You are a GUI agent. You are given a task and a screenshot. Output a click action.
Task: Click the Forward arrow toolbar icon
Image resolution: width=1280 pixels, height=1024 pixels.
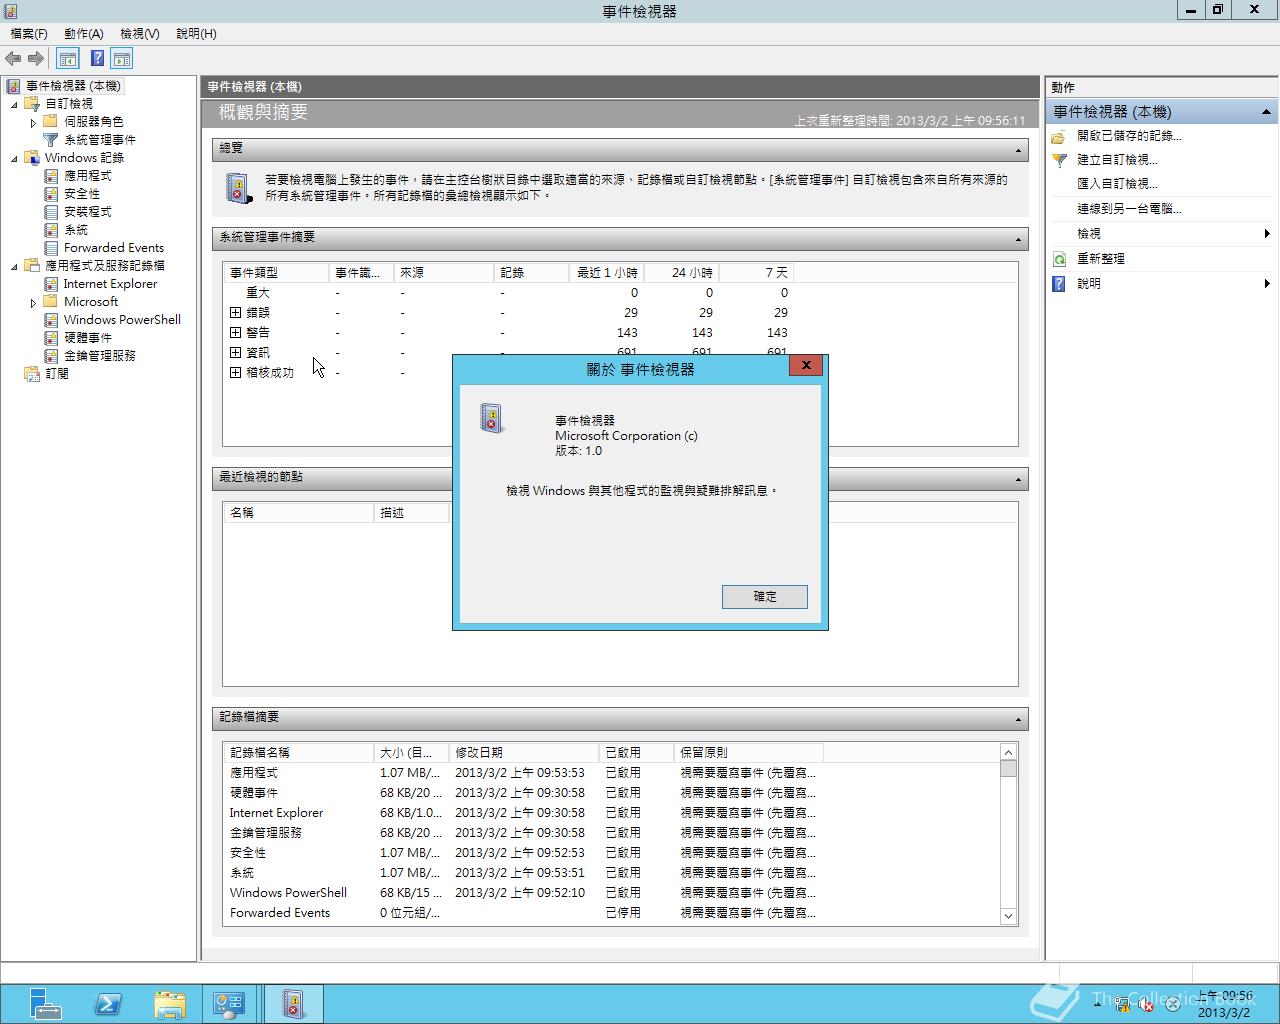(x=36, y=59)
